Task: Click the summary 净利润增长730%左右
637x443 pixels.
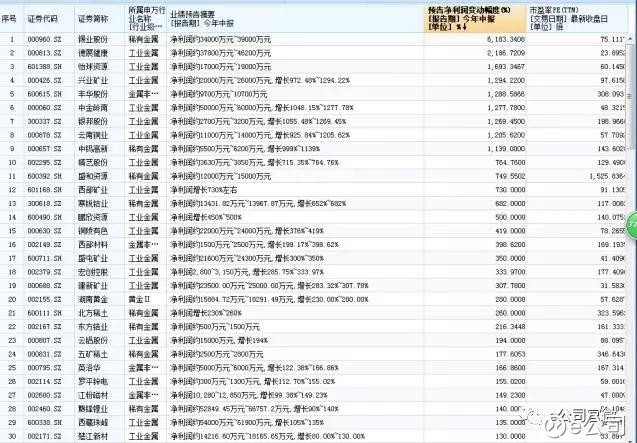Action: pos(204,190)
